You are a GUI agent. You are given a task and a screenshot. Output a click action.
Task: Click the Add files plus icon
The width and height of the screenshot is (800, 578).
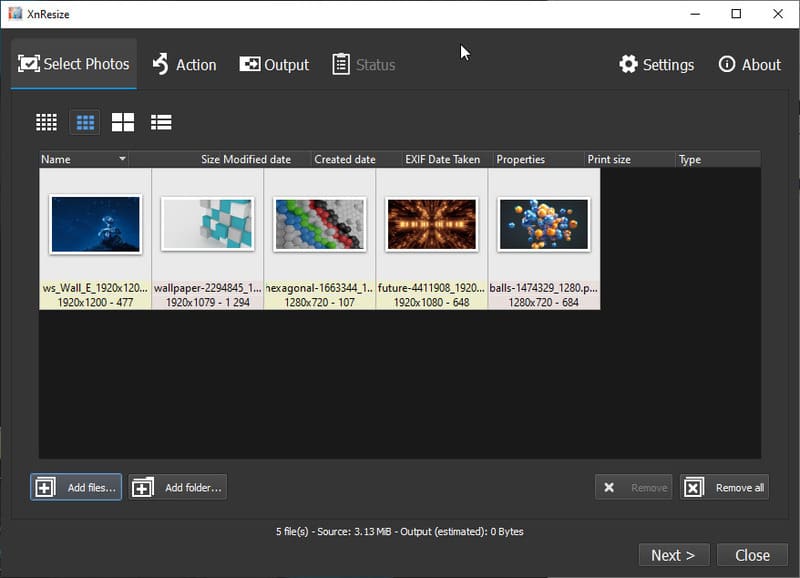(44, 488)
